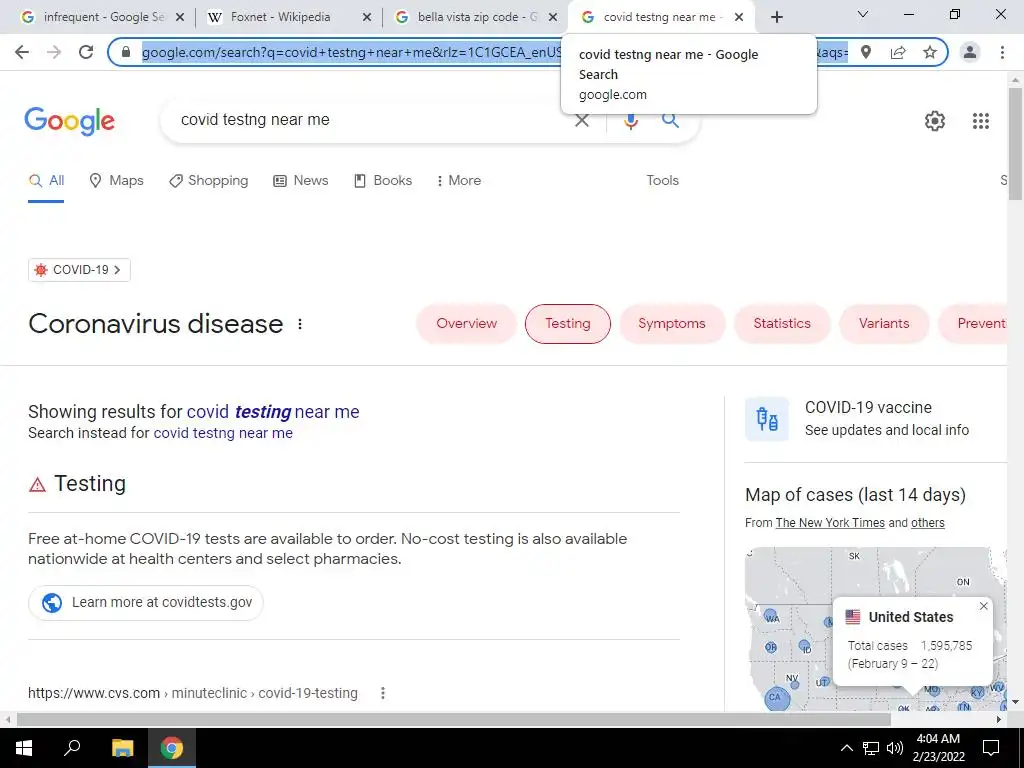Open the tab search dropdown arrow
Viewport: 1024px width, 768px height.
tap(863, 14)
